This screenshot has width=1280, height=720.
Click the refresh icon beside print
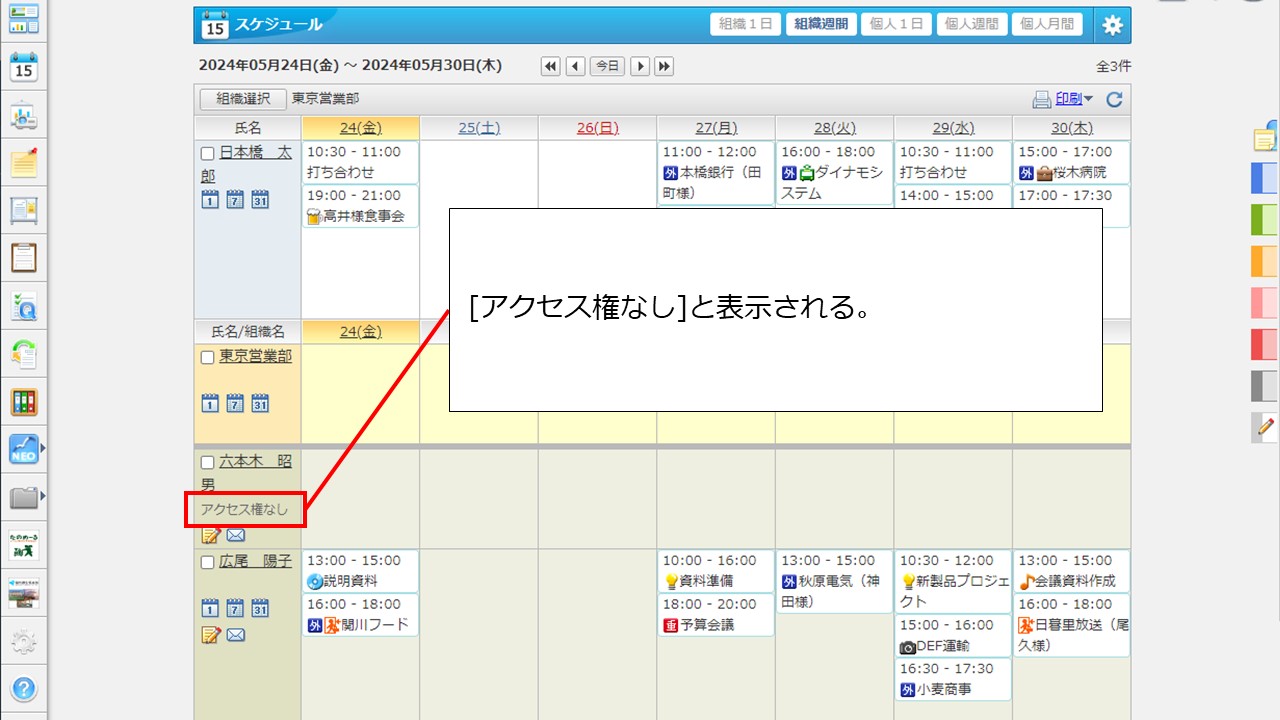tap(1114, 99)
